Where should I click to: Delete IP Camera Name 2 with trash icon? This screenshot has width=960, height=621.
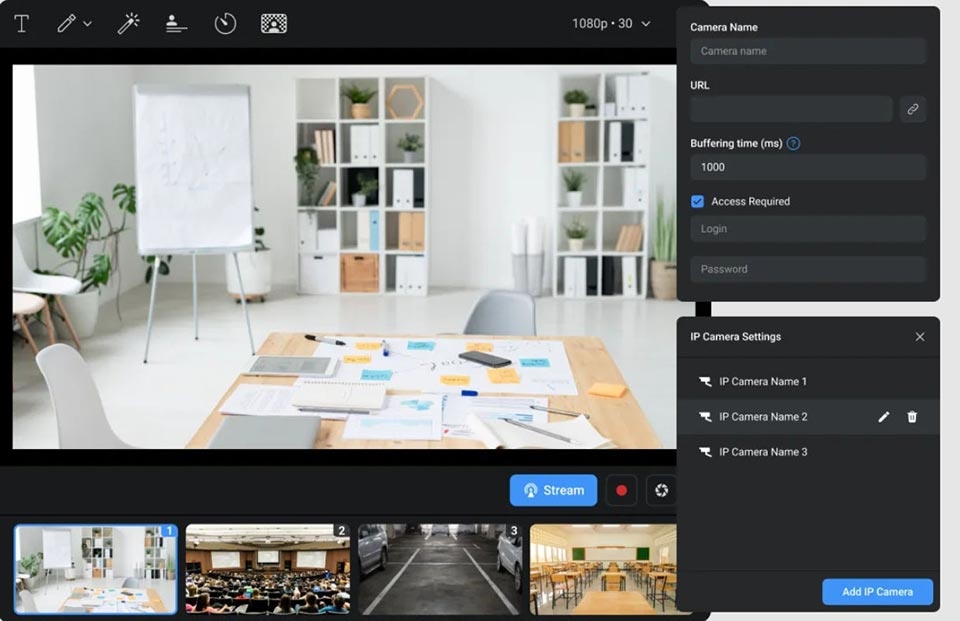912,417
